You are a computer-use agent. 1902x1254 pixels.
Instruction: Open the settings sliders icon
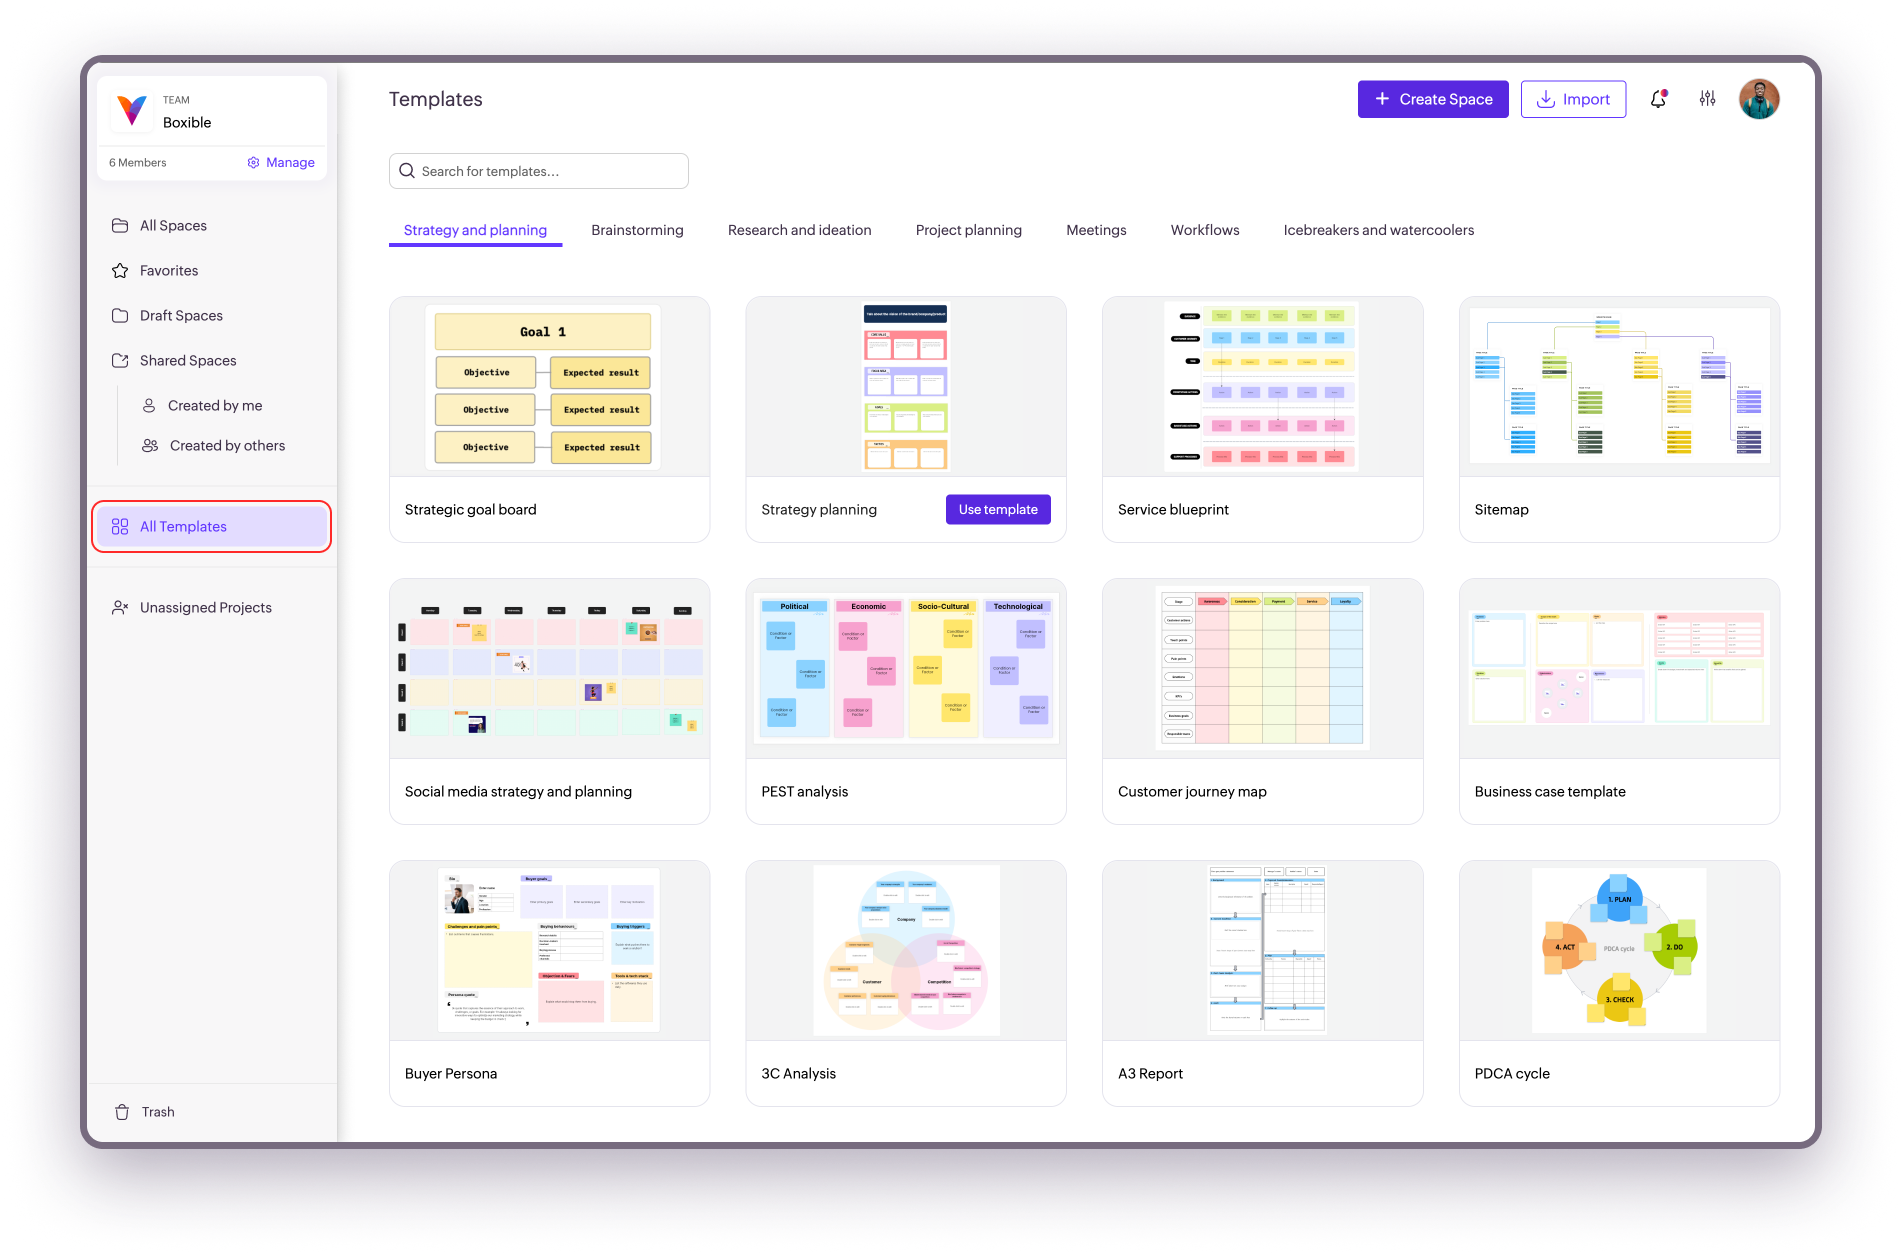click(x=1707, y=99)
